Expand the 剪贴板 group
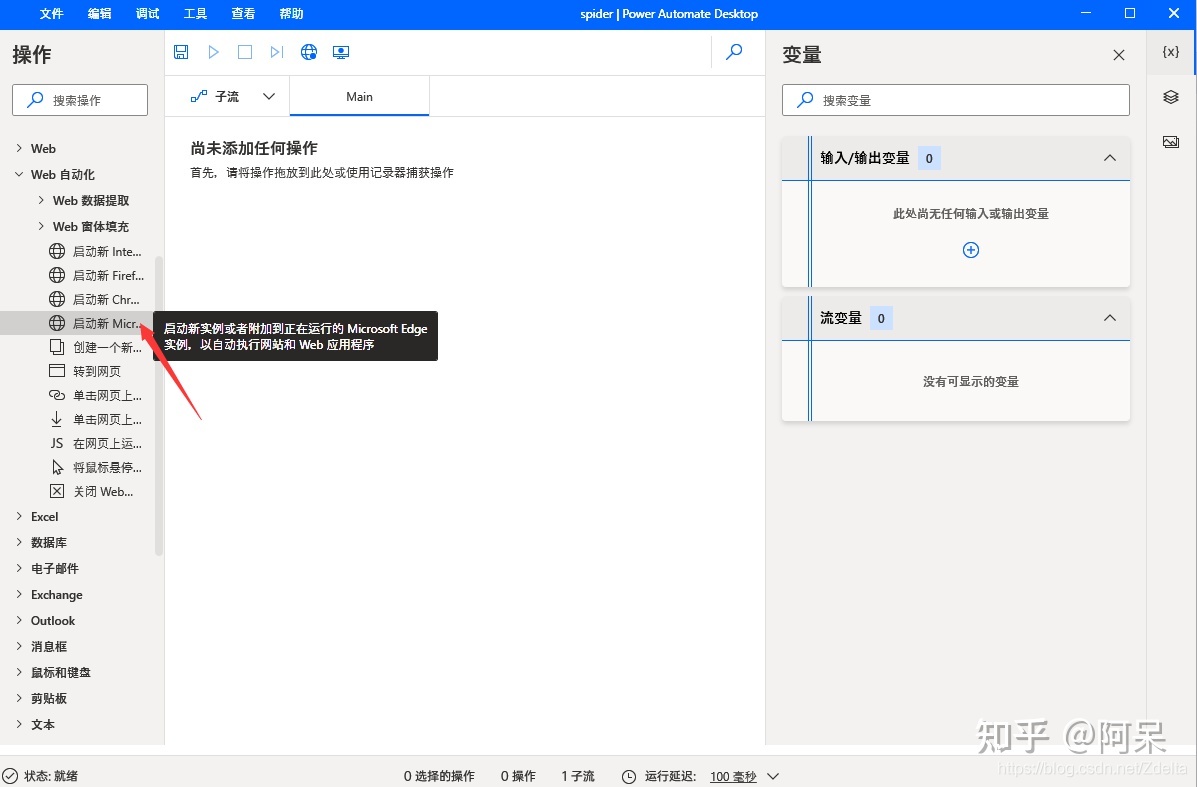The height and width of the screenshot is (787, 1197). pyautogui.click(x=19, y=698)
